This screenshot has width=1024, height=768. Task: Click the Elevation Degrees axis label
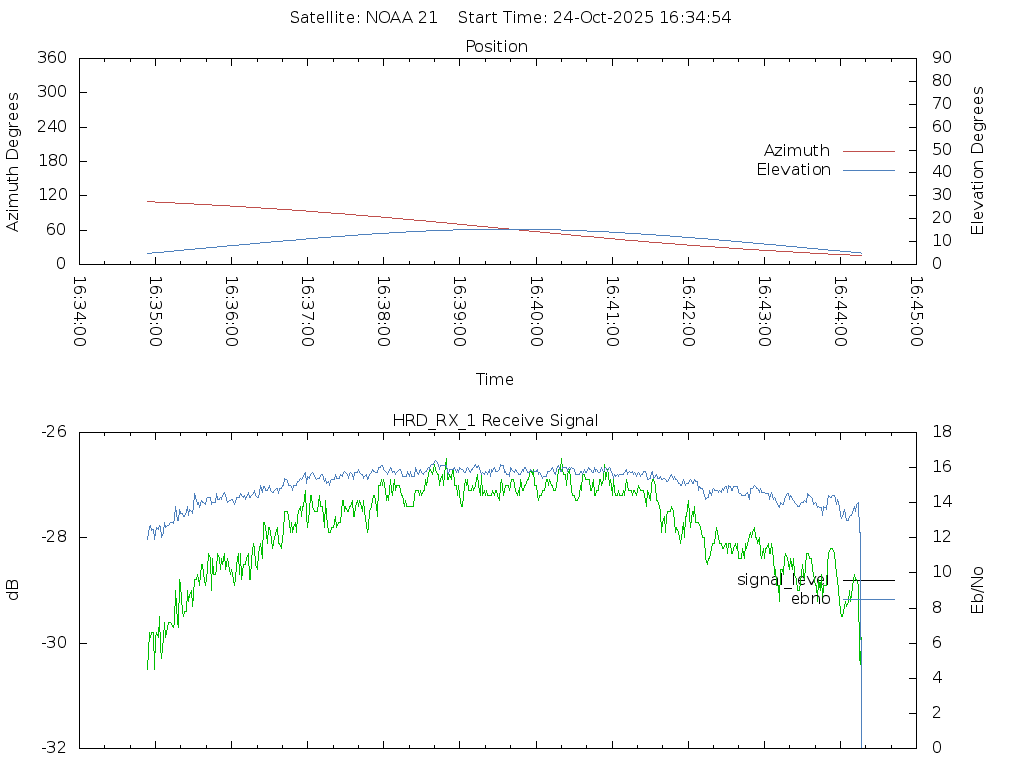[x=978, y=161]
